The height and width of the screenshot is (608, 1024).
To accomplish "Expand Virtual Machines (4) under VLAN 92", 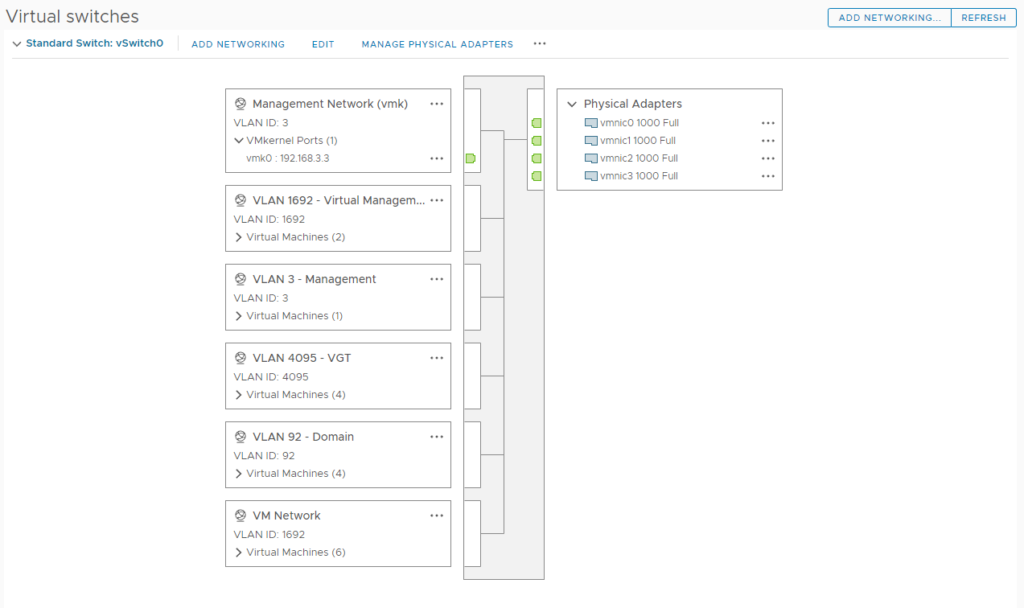I will (239, 474).
